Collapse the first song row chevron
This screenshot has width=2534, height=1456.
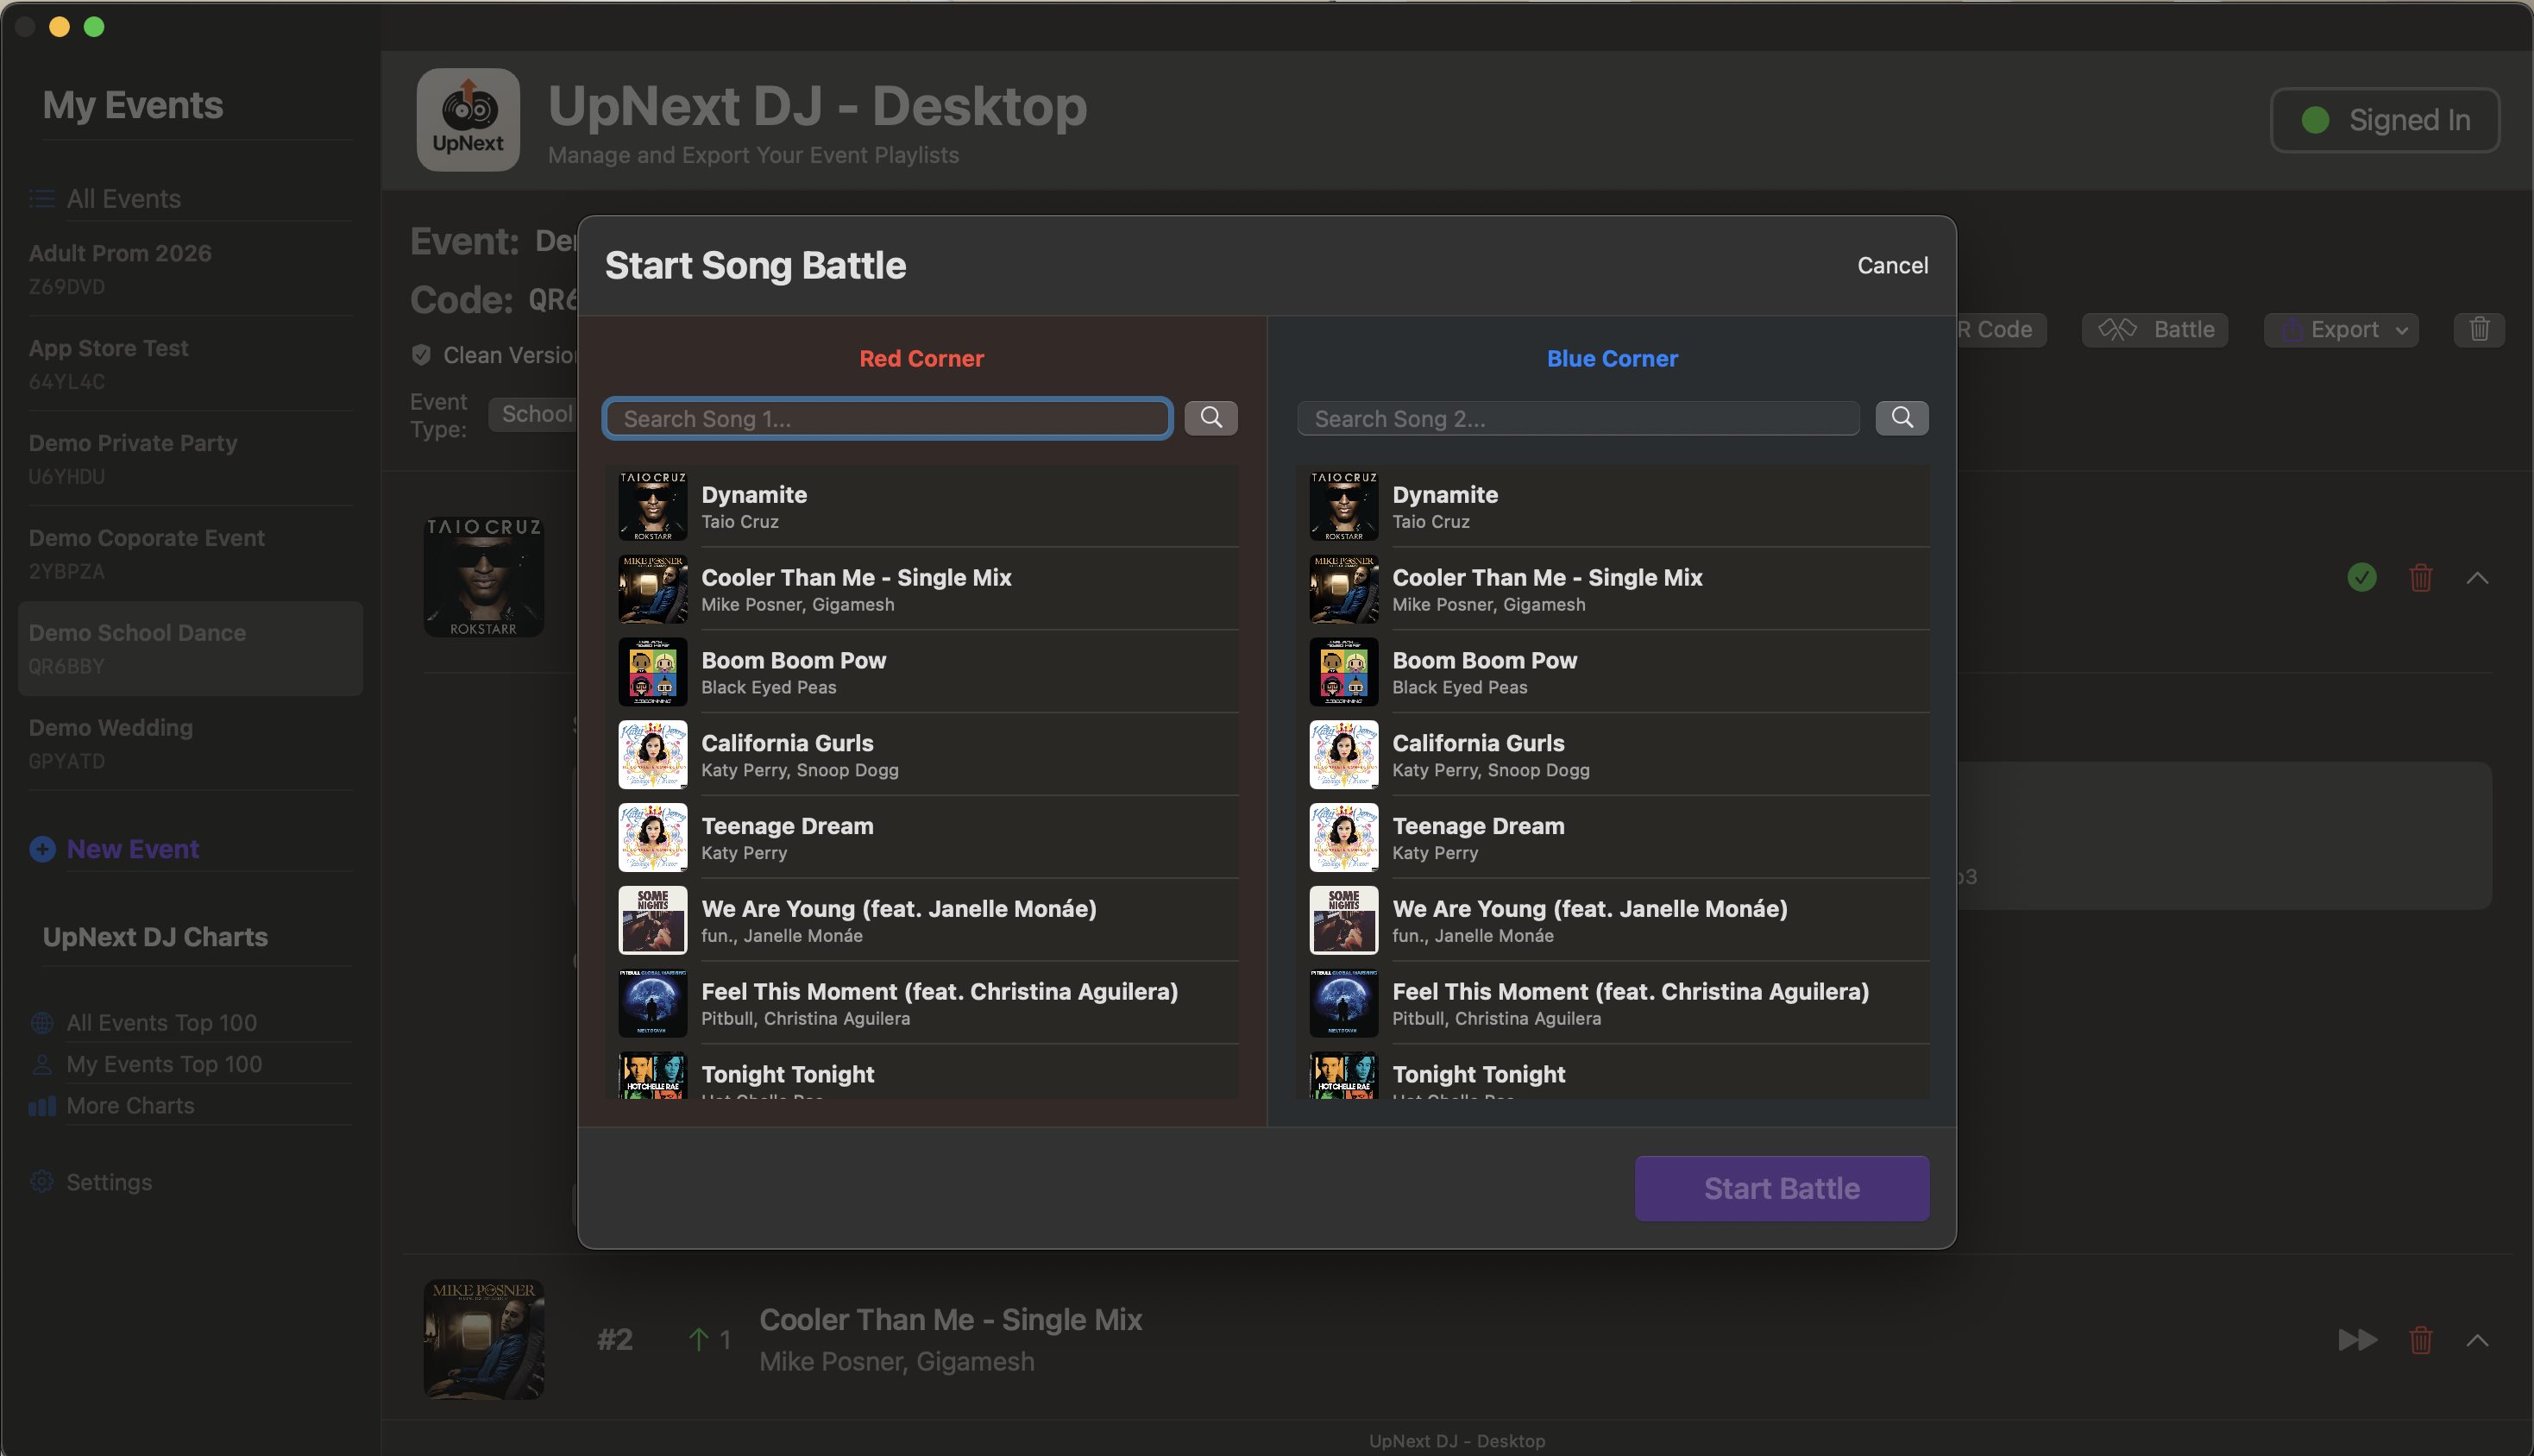pyautogui.click(x=2476, y=577)
